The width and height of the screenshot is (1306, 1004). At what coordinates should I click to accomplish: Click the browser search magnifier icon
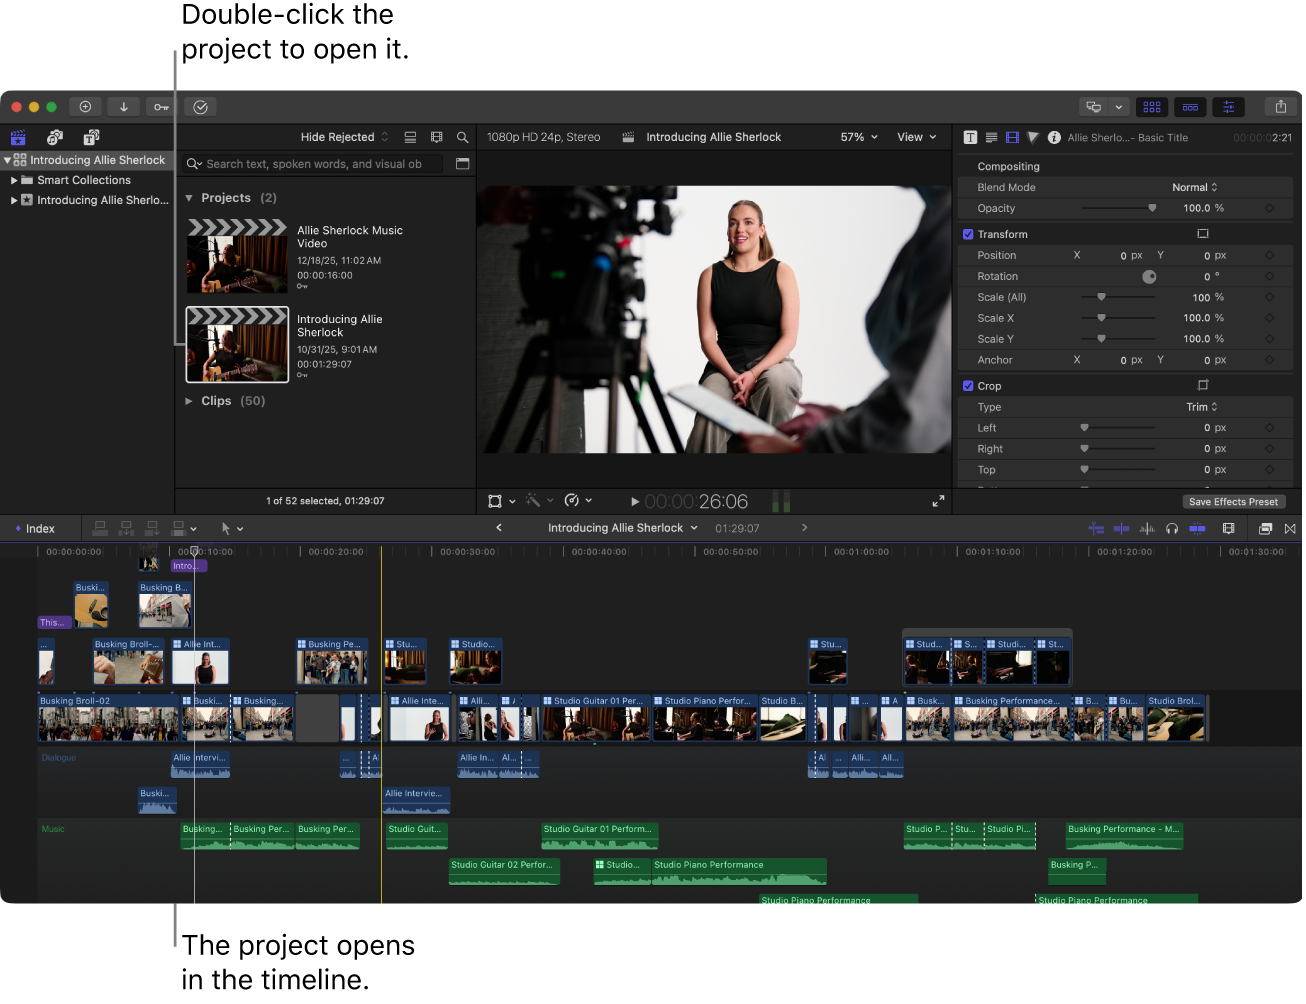coord(462,138)
